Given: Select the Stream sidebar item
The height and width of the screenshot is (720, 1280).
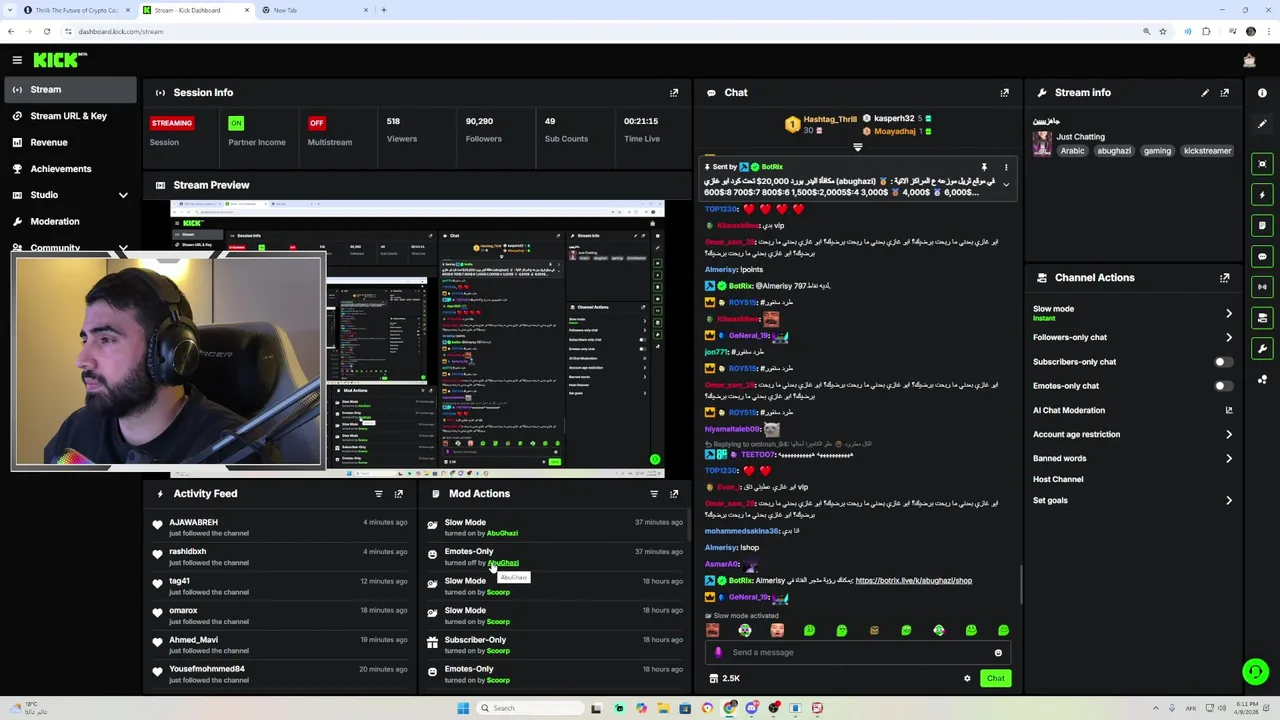Looking at the screenshot, I should (x=68, y=90).
